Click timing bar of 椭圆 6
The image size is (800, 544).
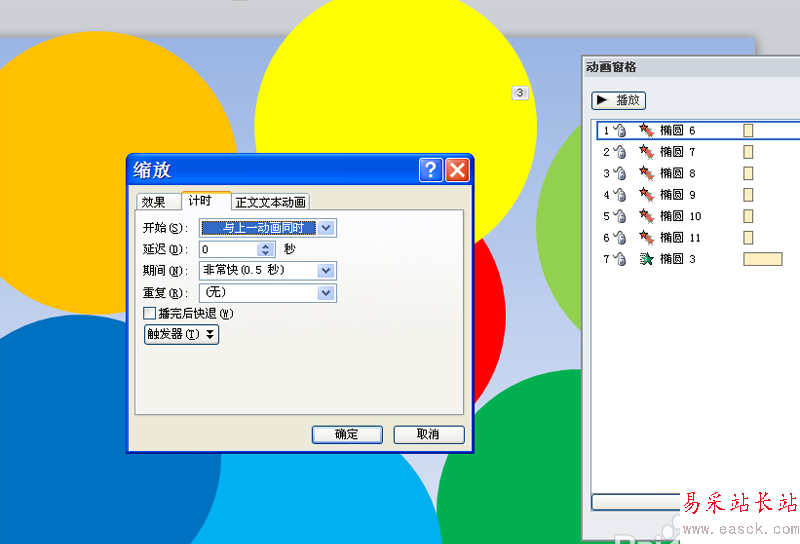click(x=748, y=131)
